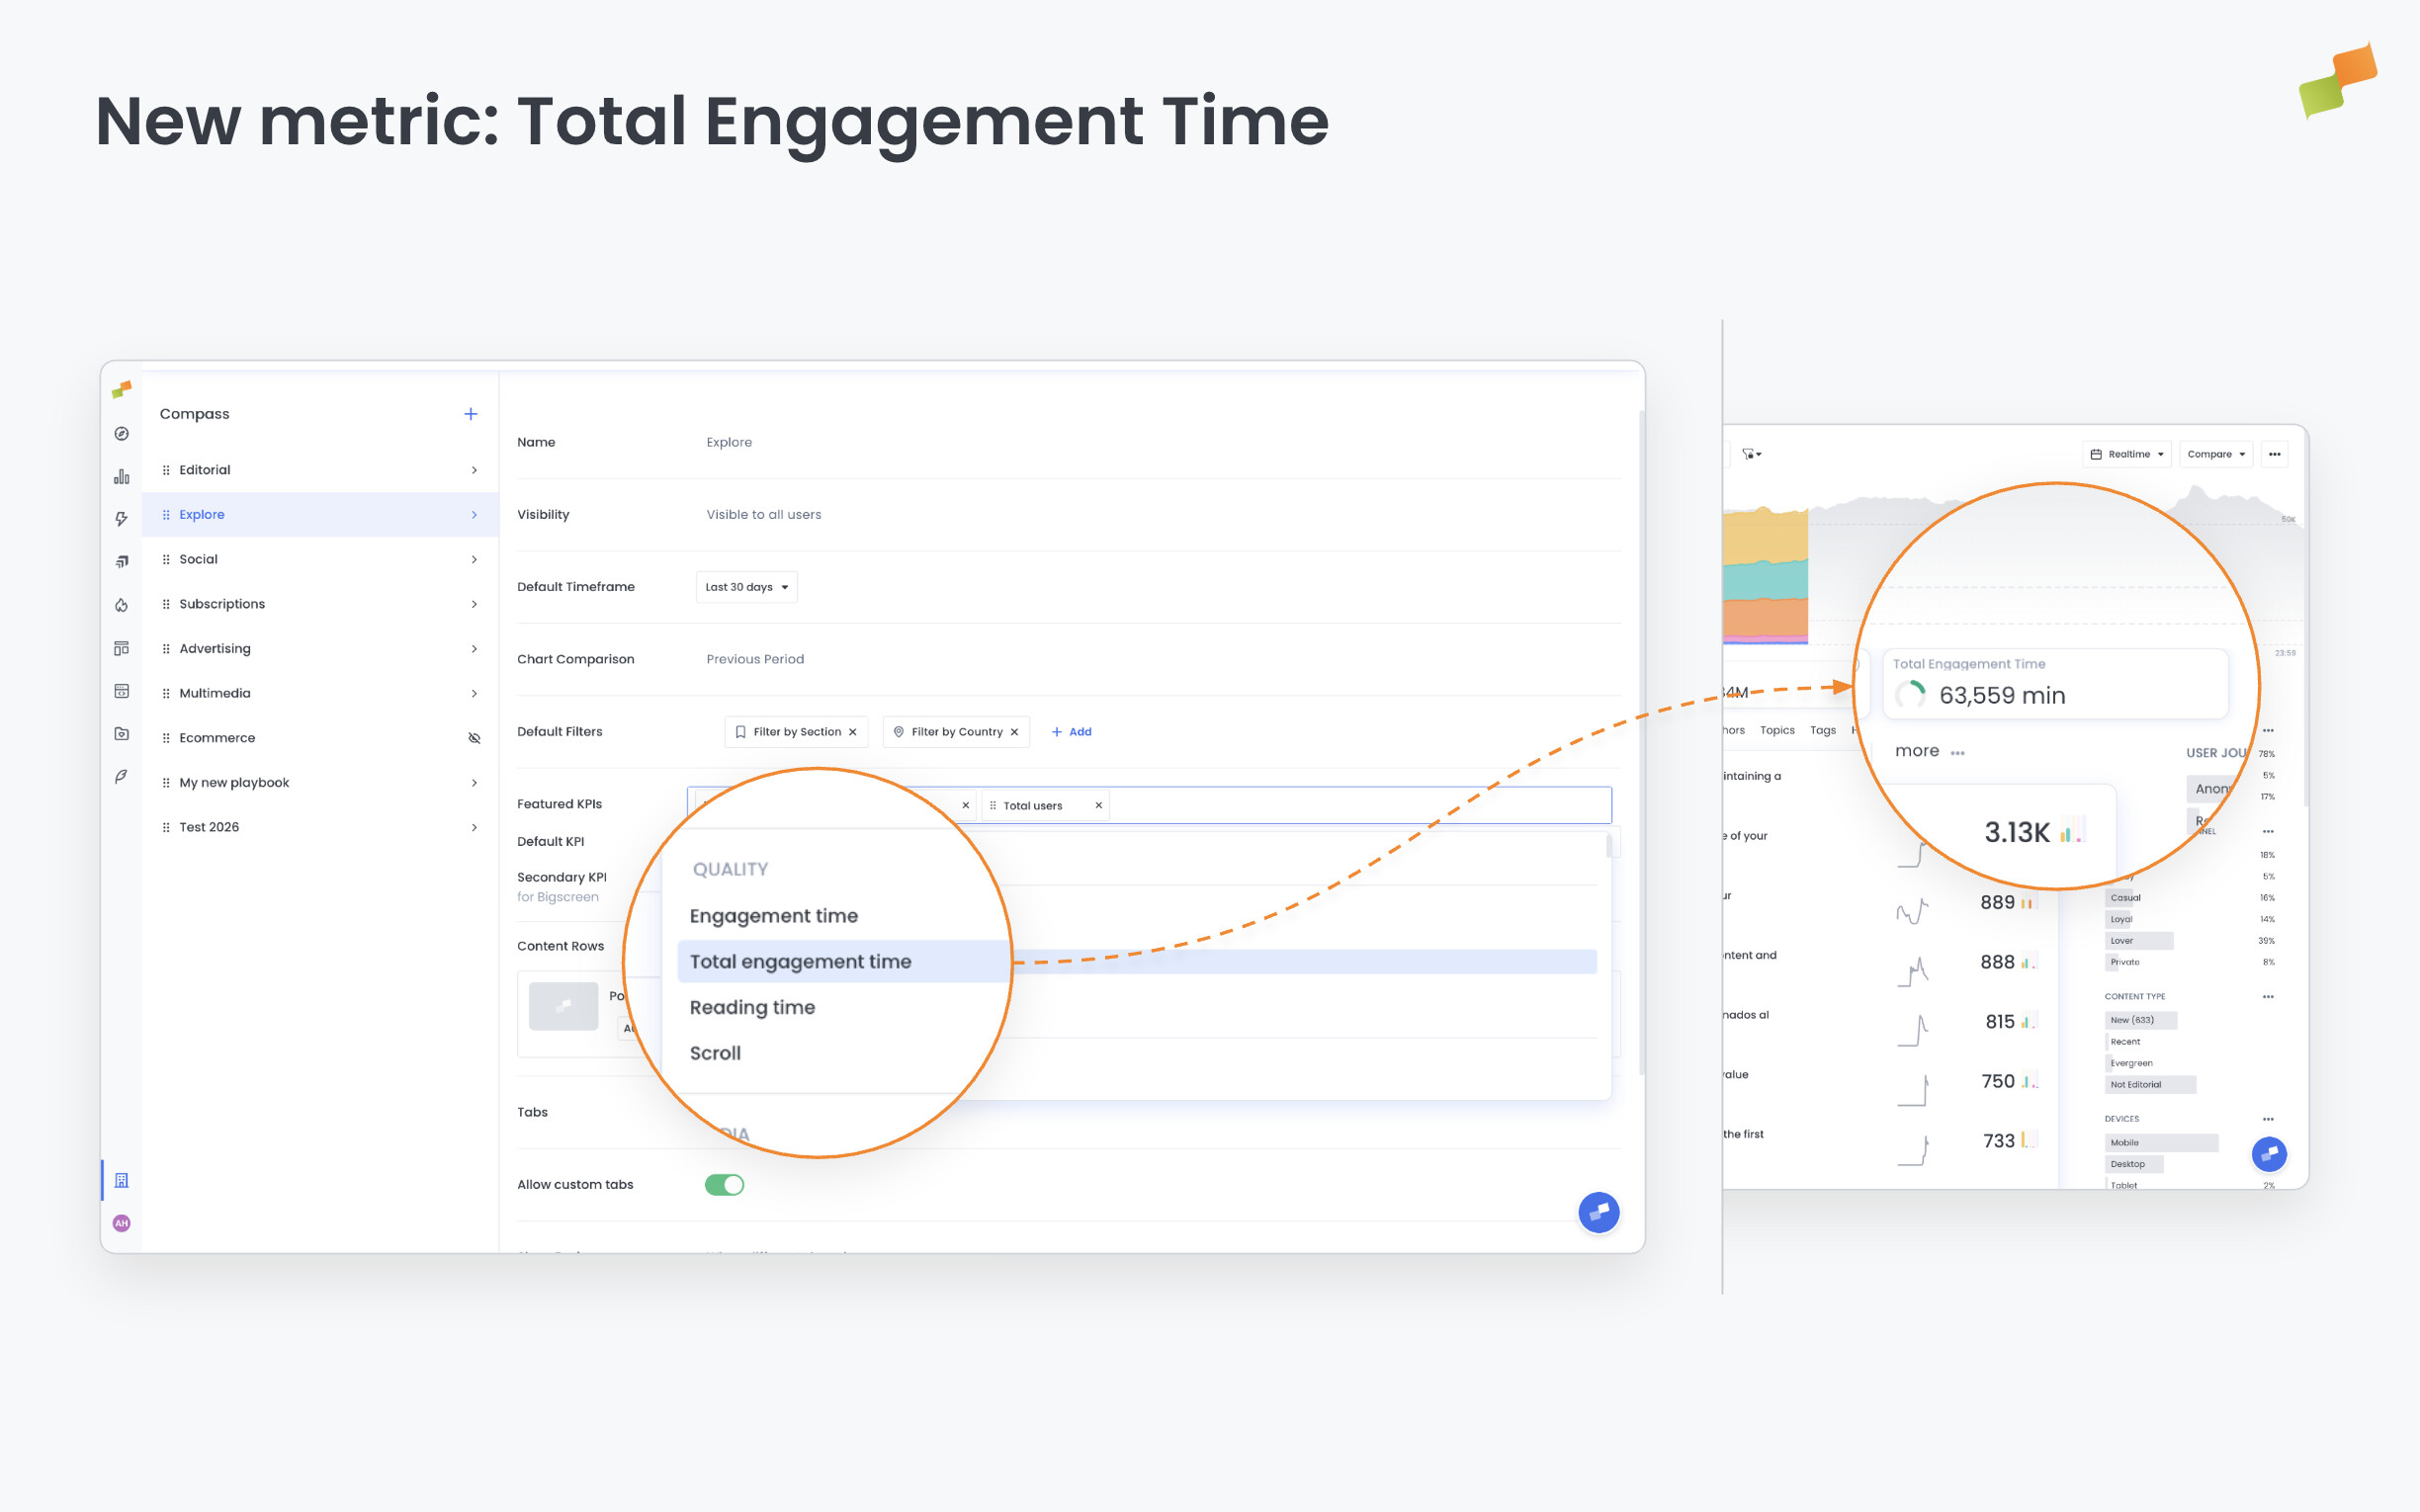Image resolution: width=2420 pixels, height=1512 pixels.
Task: Open the Last 30 days timeframe dropdown
Action: point(746,587)
